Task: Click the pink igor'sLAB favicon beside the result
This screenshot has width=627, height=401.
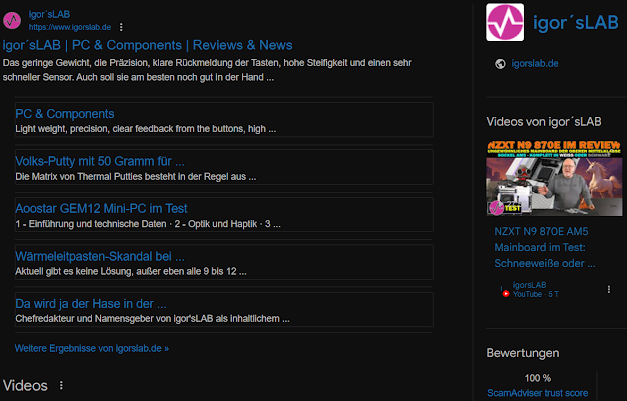Action: pyautogui.click(x=12, y=20)
